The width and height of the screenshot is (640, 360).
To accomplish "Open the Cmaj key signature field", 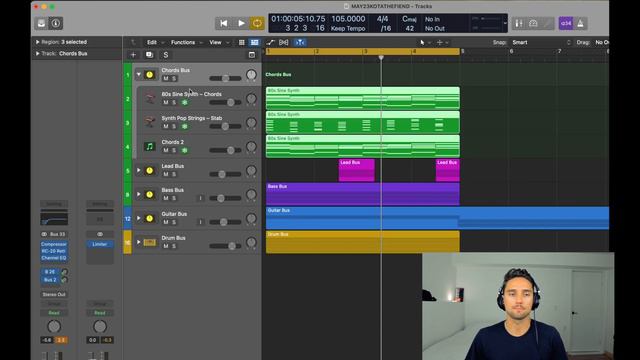I will pyautogui.click(x=409, y=19).
